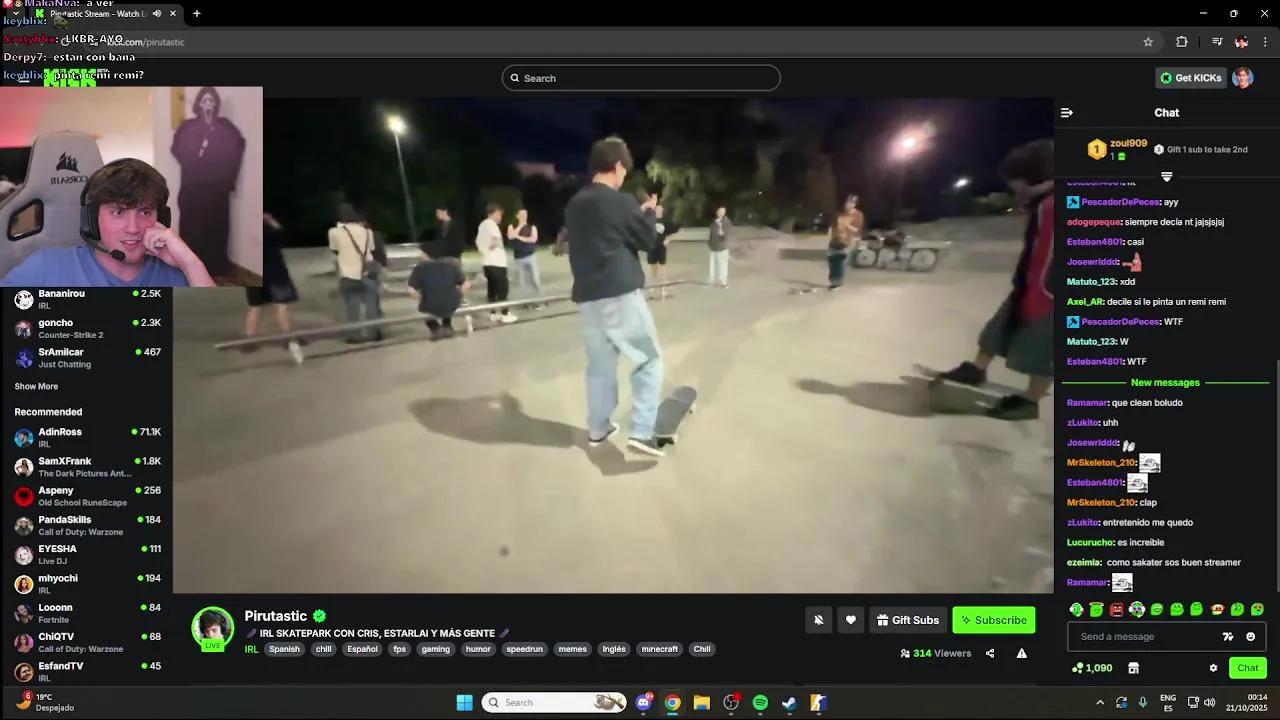
Task: Select the minecraft tag
Action: pos(659,649)
